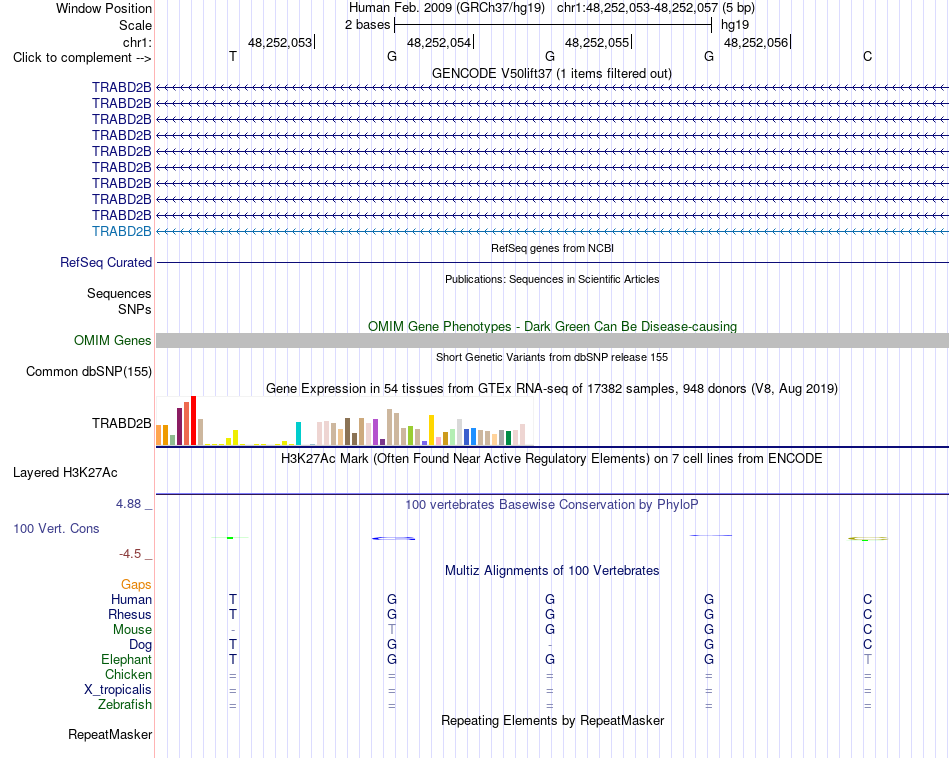Screen dimensions: 950x758
Task: Open the Layered H3K27Ac track label
Action: click(x=65, y=473)
